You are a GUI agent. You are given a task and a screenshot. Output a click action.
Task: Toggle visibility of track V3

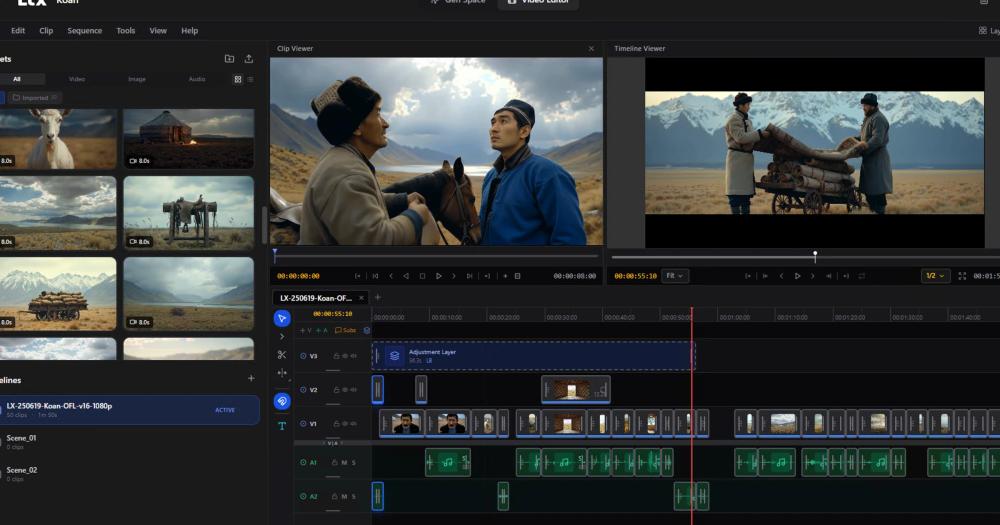[x=345, y=356]
